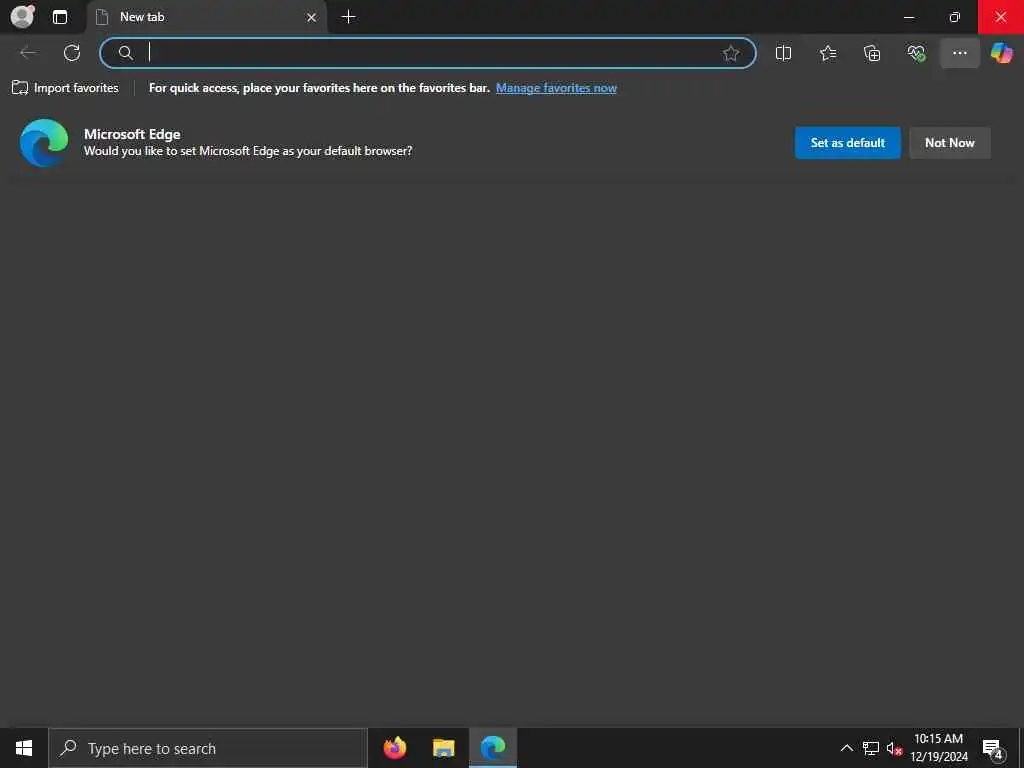Select the New tab tab

(x=206, y=17)
